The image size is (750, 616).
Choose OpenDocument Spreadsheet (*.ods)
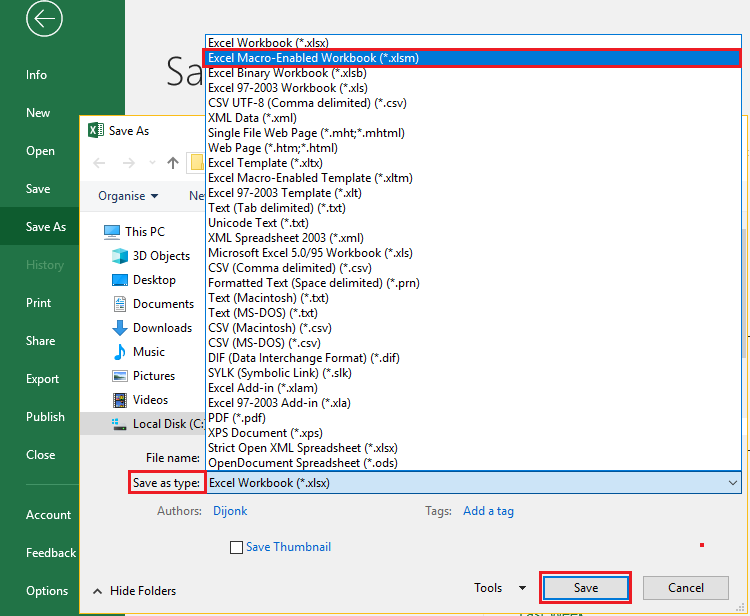pos(474,463)
